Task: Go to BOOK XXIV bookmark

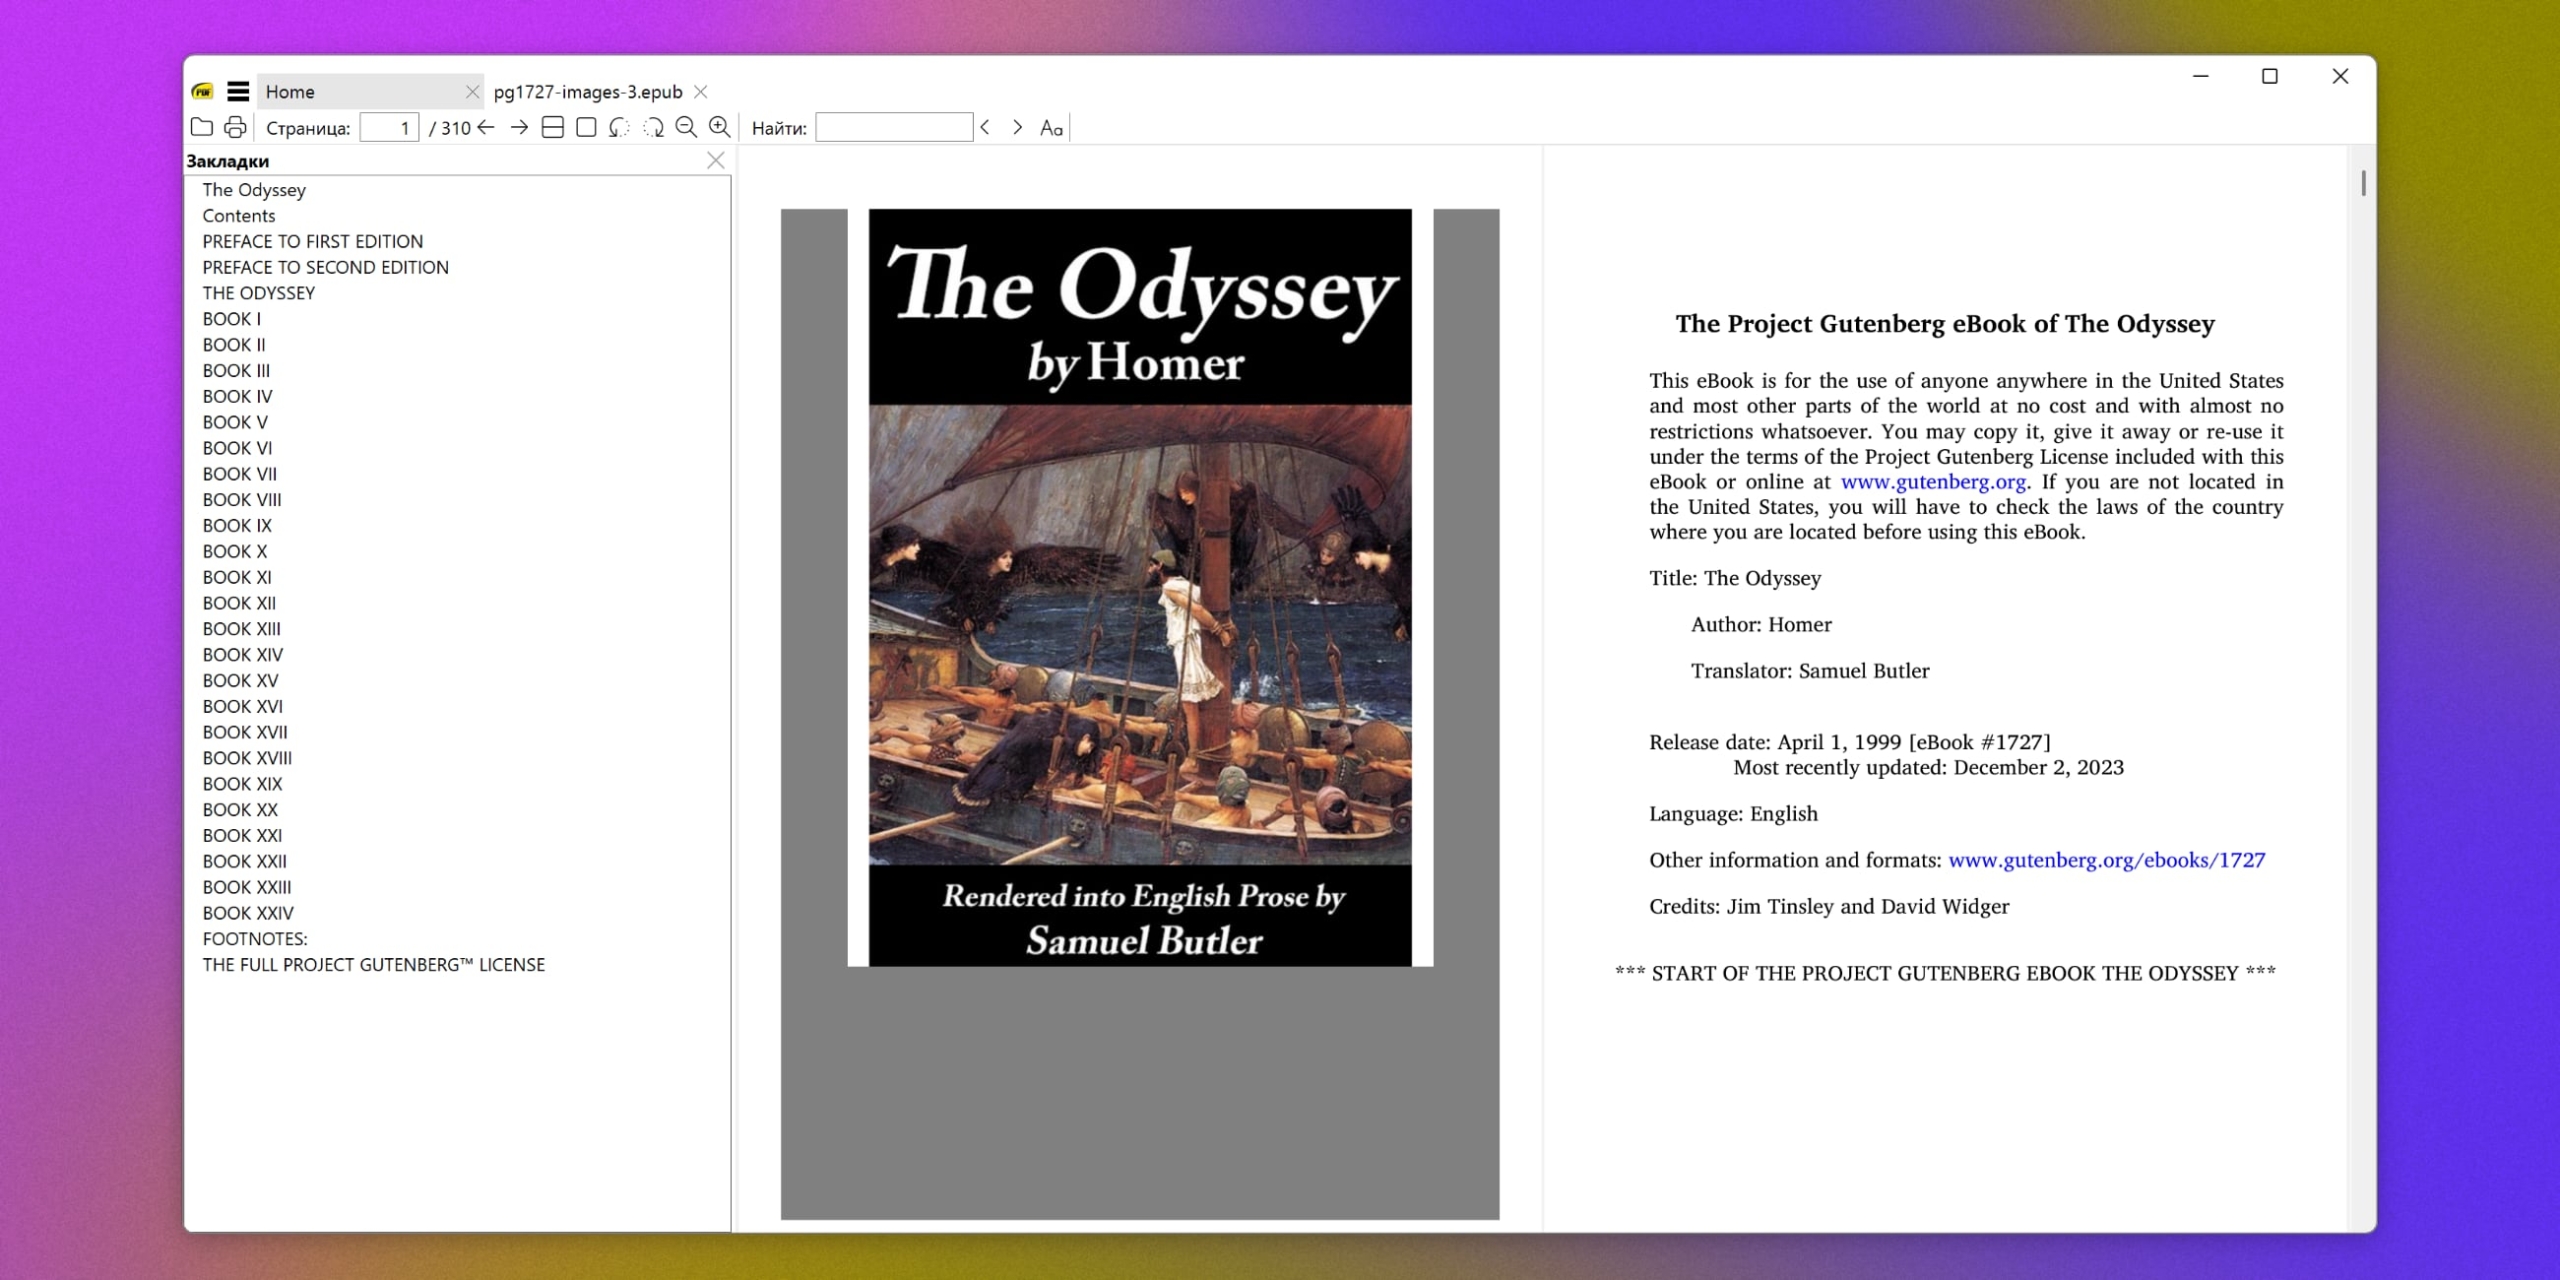Action: click(x=248, y=913)
